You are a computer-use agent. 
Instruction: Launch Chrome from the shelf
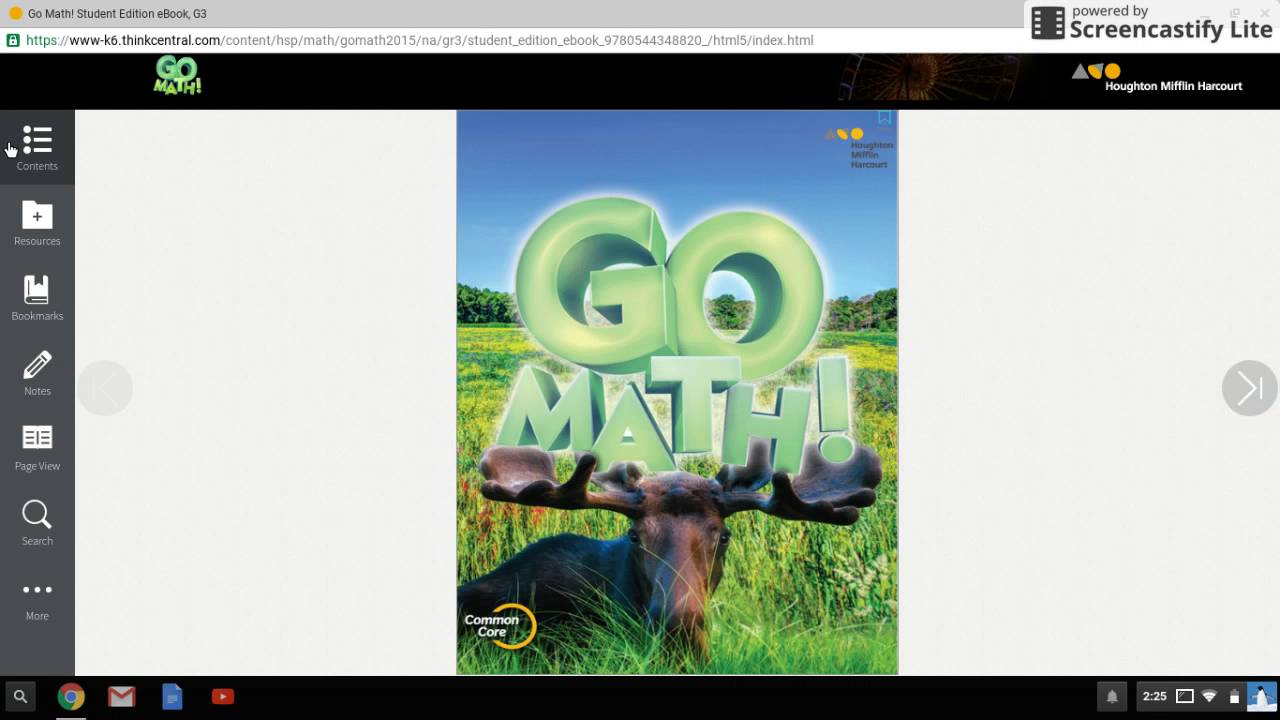pyautogui.click(x=71, y=697)
